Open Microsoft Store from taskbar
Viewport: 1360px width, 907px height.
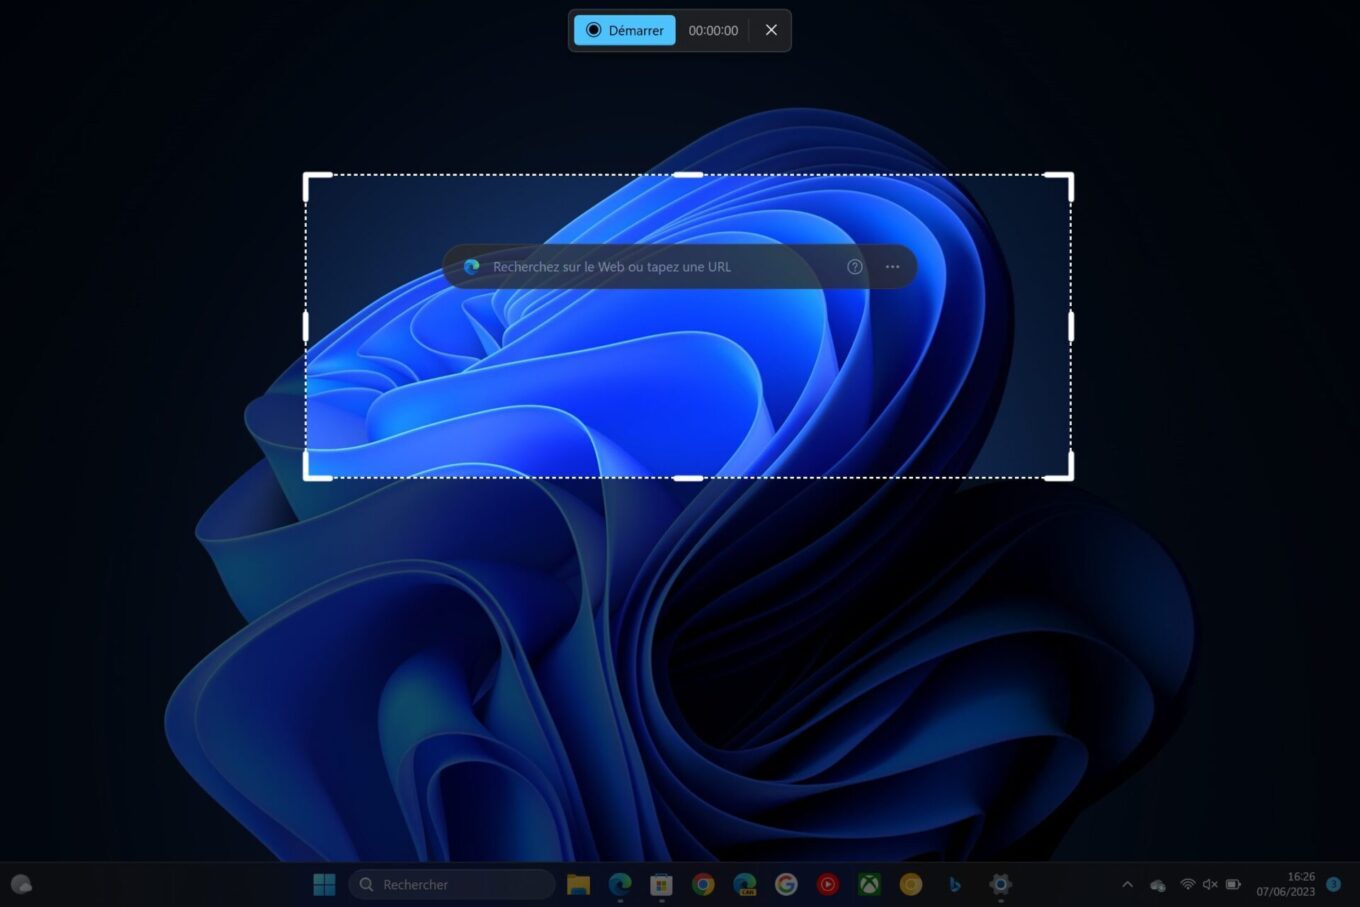tap(661, 884)
